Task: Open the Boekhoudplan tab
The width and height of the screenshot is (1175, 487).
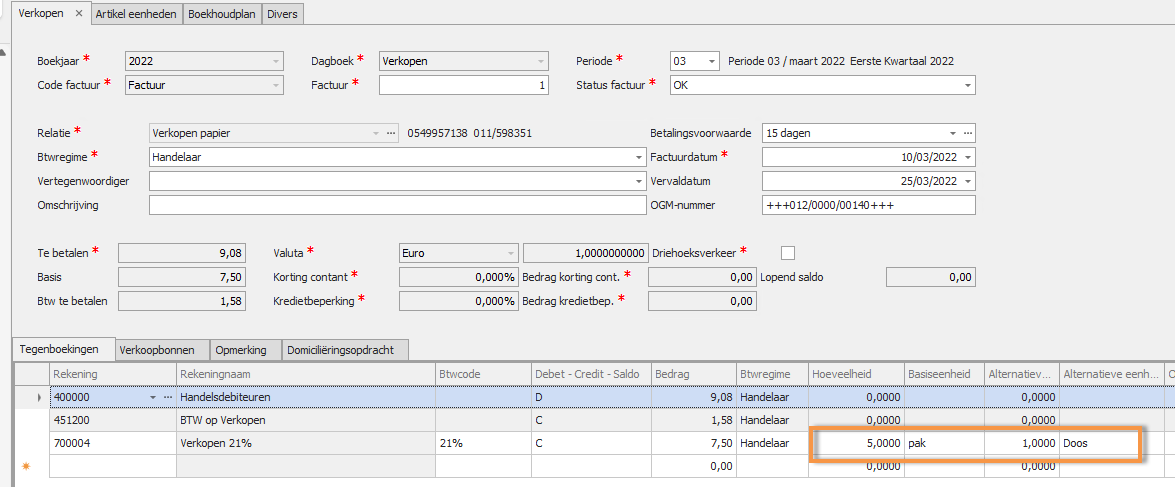Action: pyautogui.click(x=223, y=13)
